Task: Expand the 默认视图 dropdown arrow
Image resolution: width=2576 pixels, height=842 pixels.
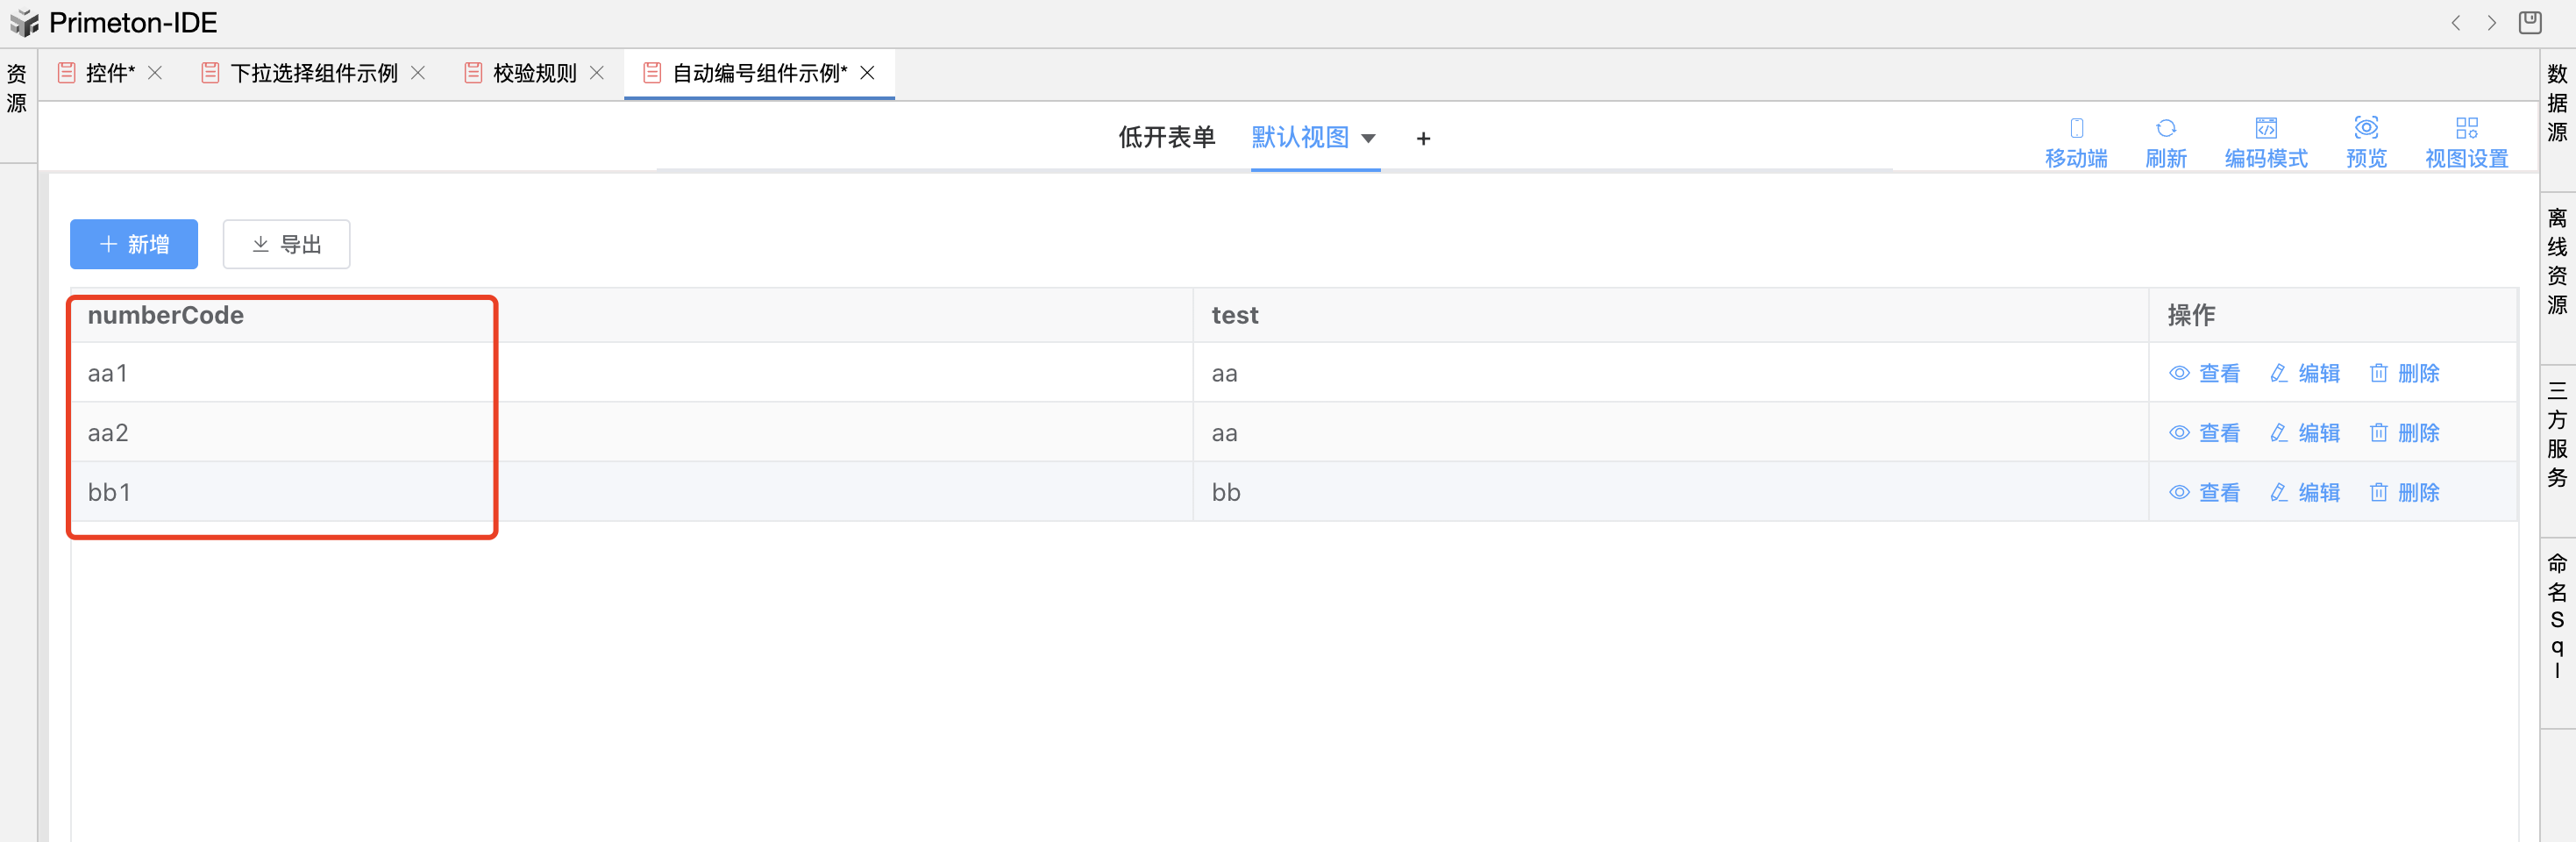Action: [1368, 139]
